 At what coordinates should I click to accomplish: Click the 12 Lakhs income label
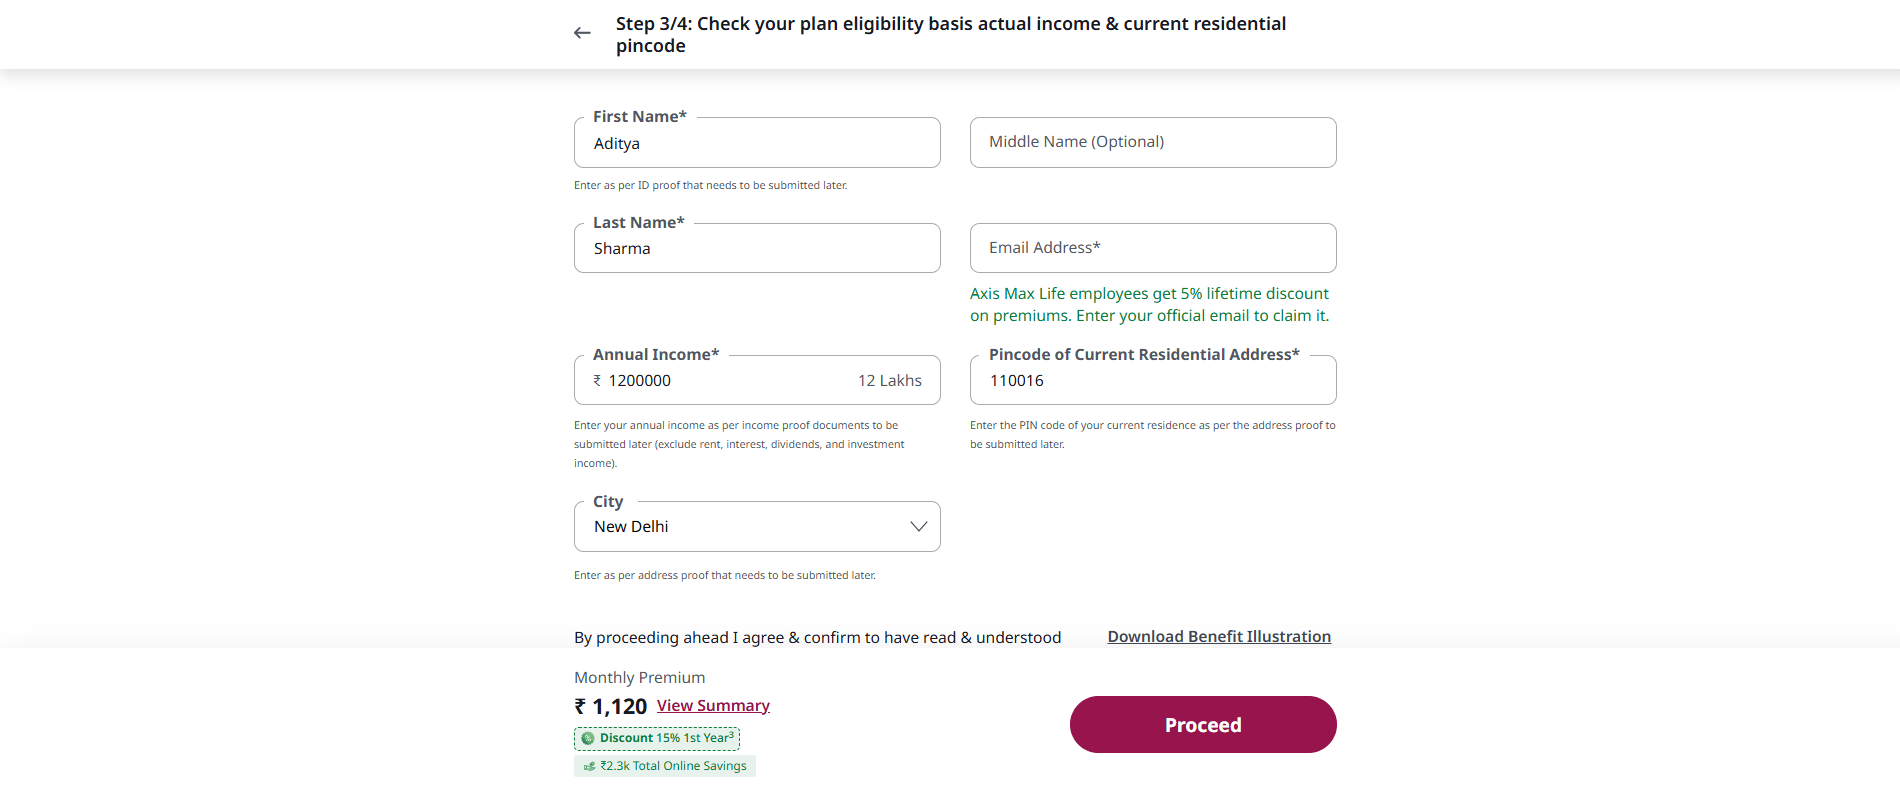889,381
